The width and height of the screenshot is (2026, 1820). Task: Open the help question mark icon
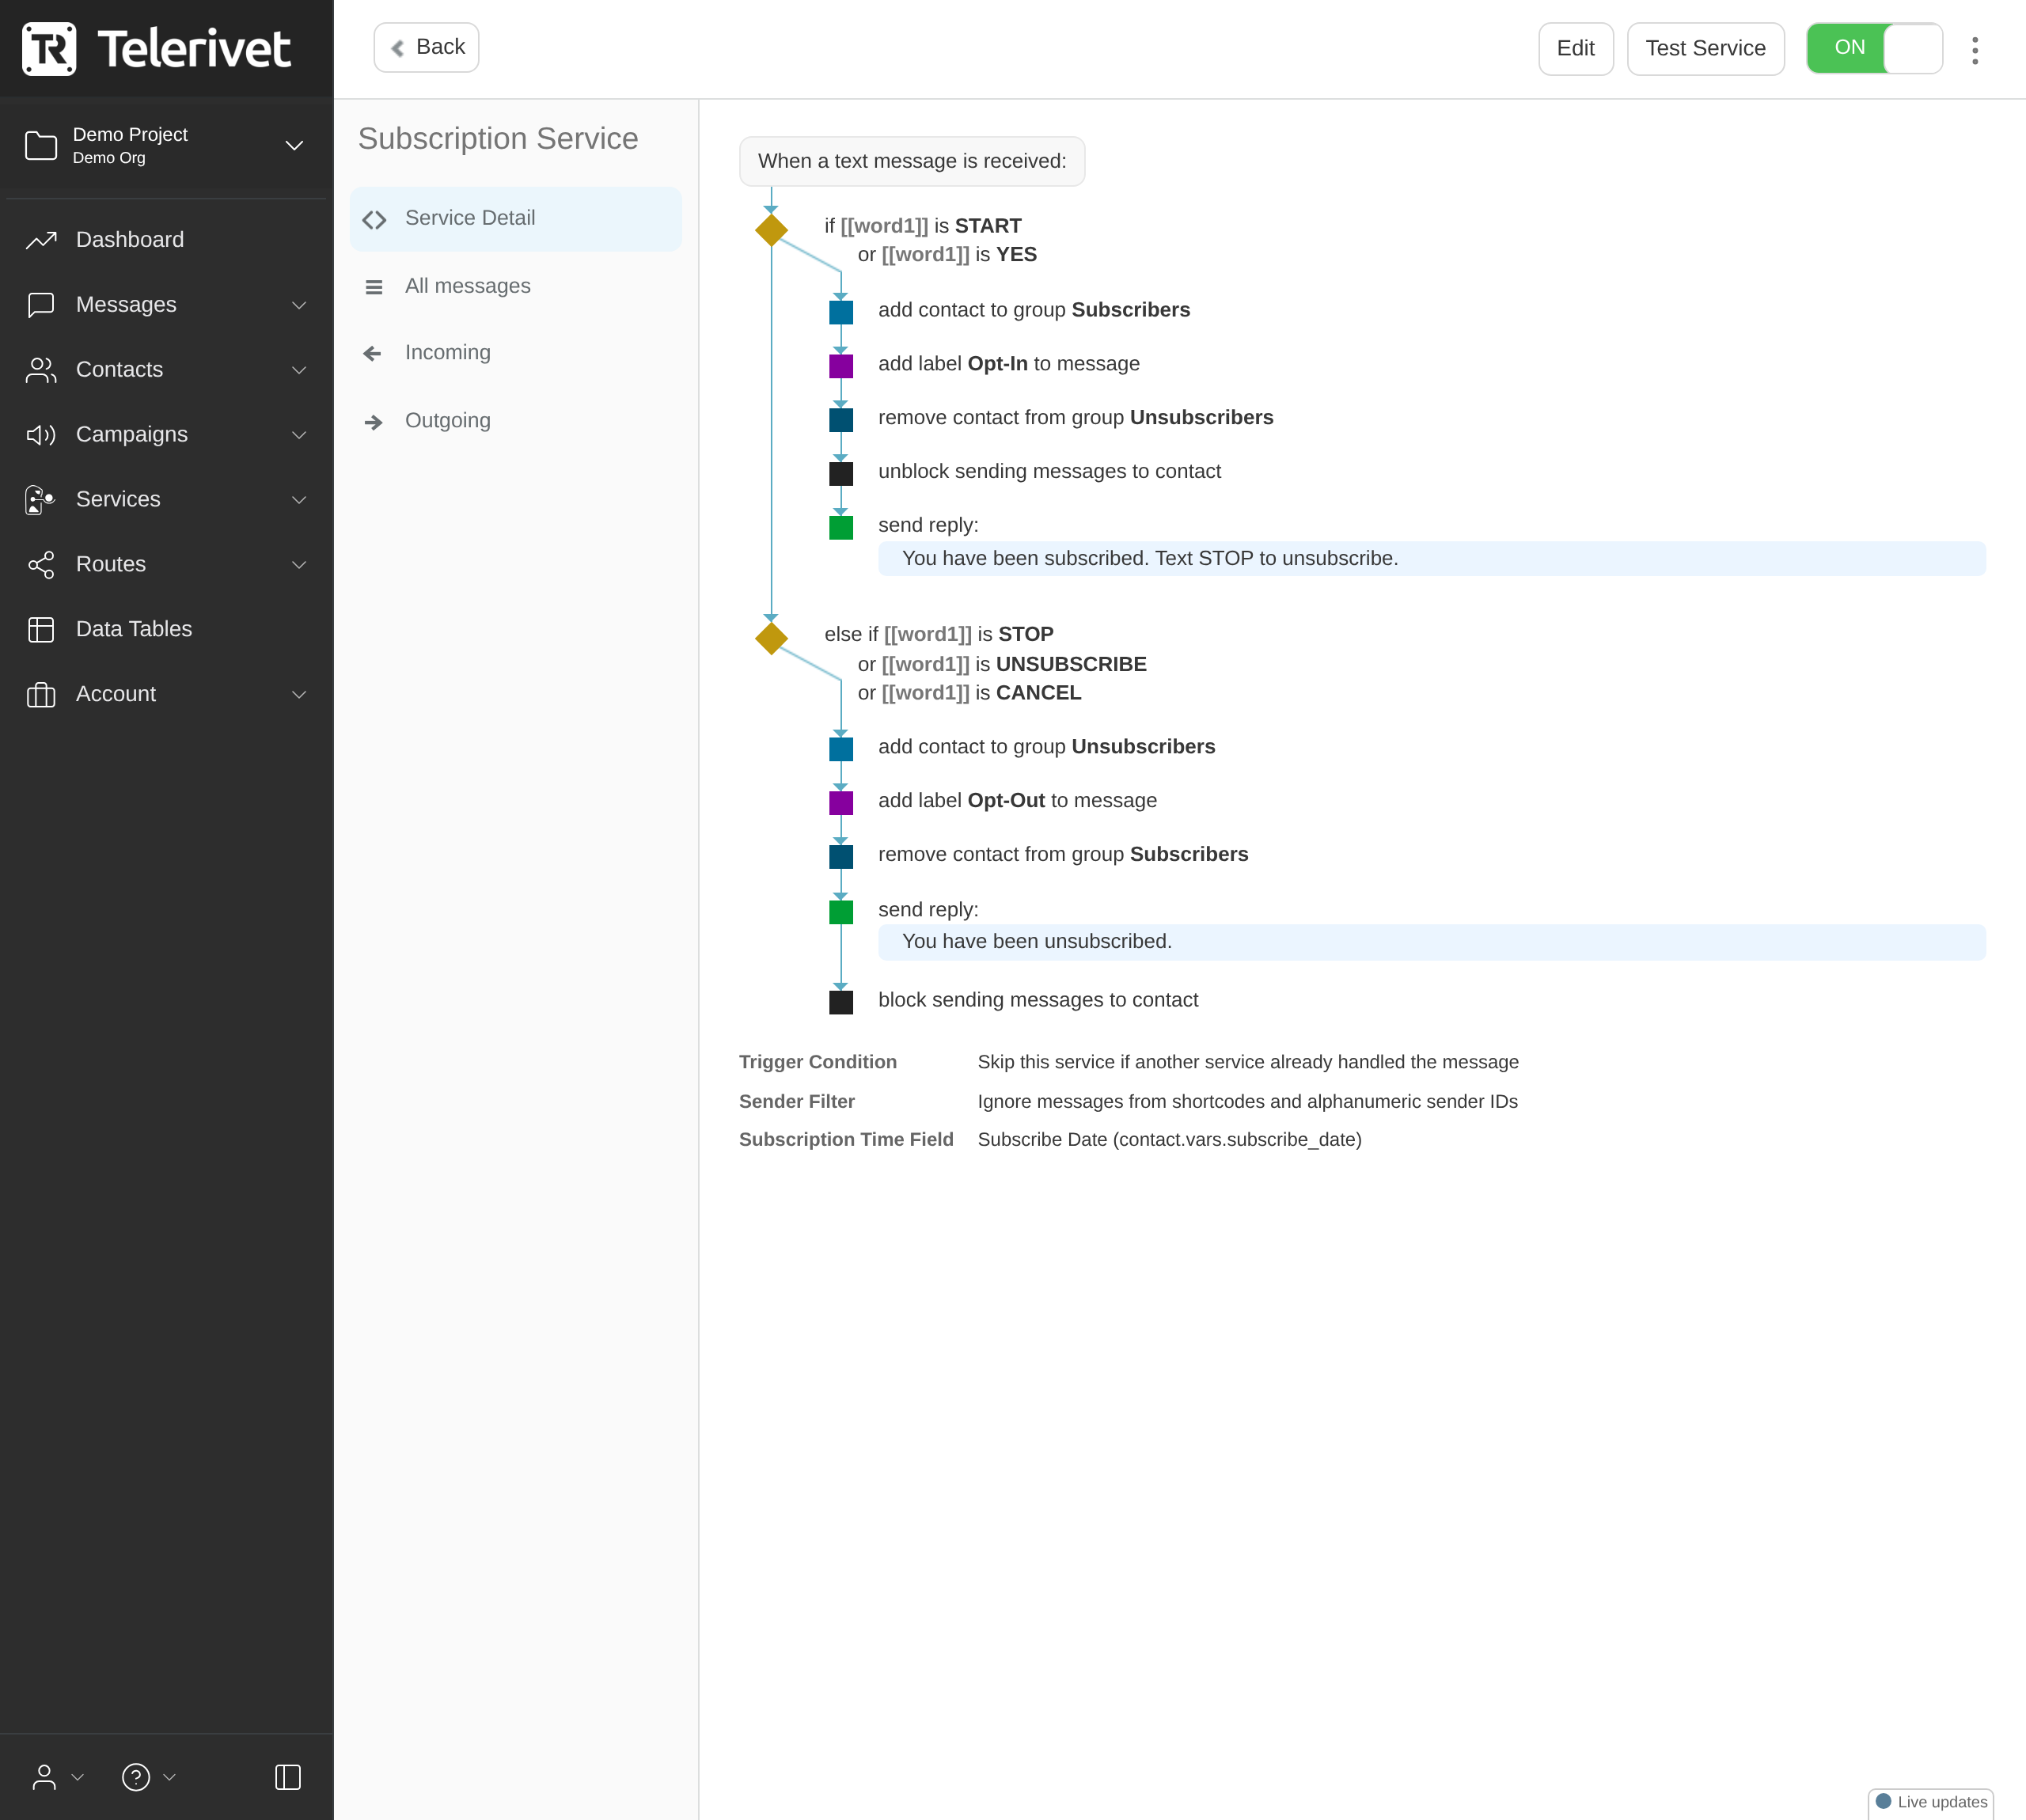[x=136, y=1777]
